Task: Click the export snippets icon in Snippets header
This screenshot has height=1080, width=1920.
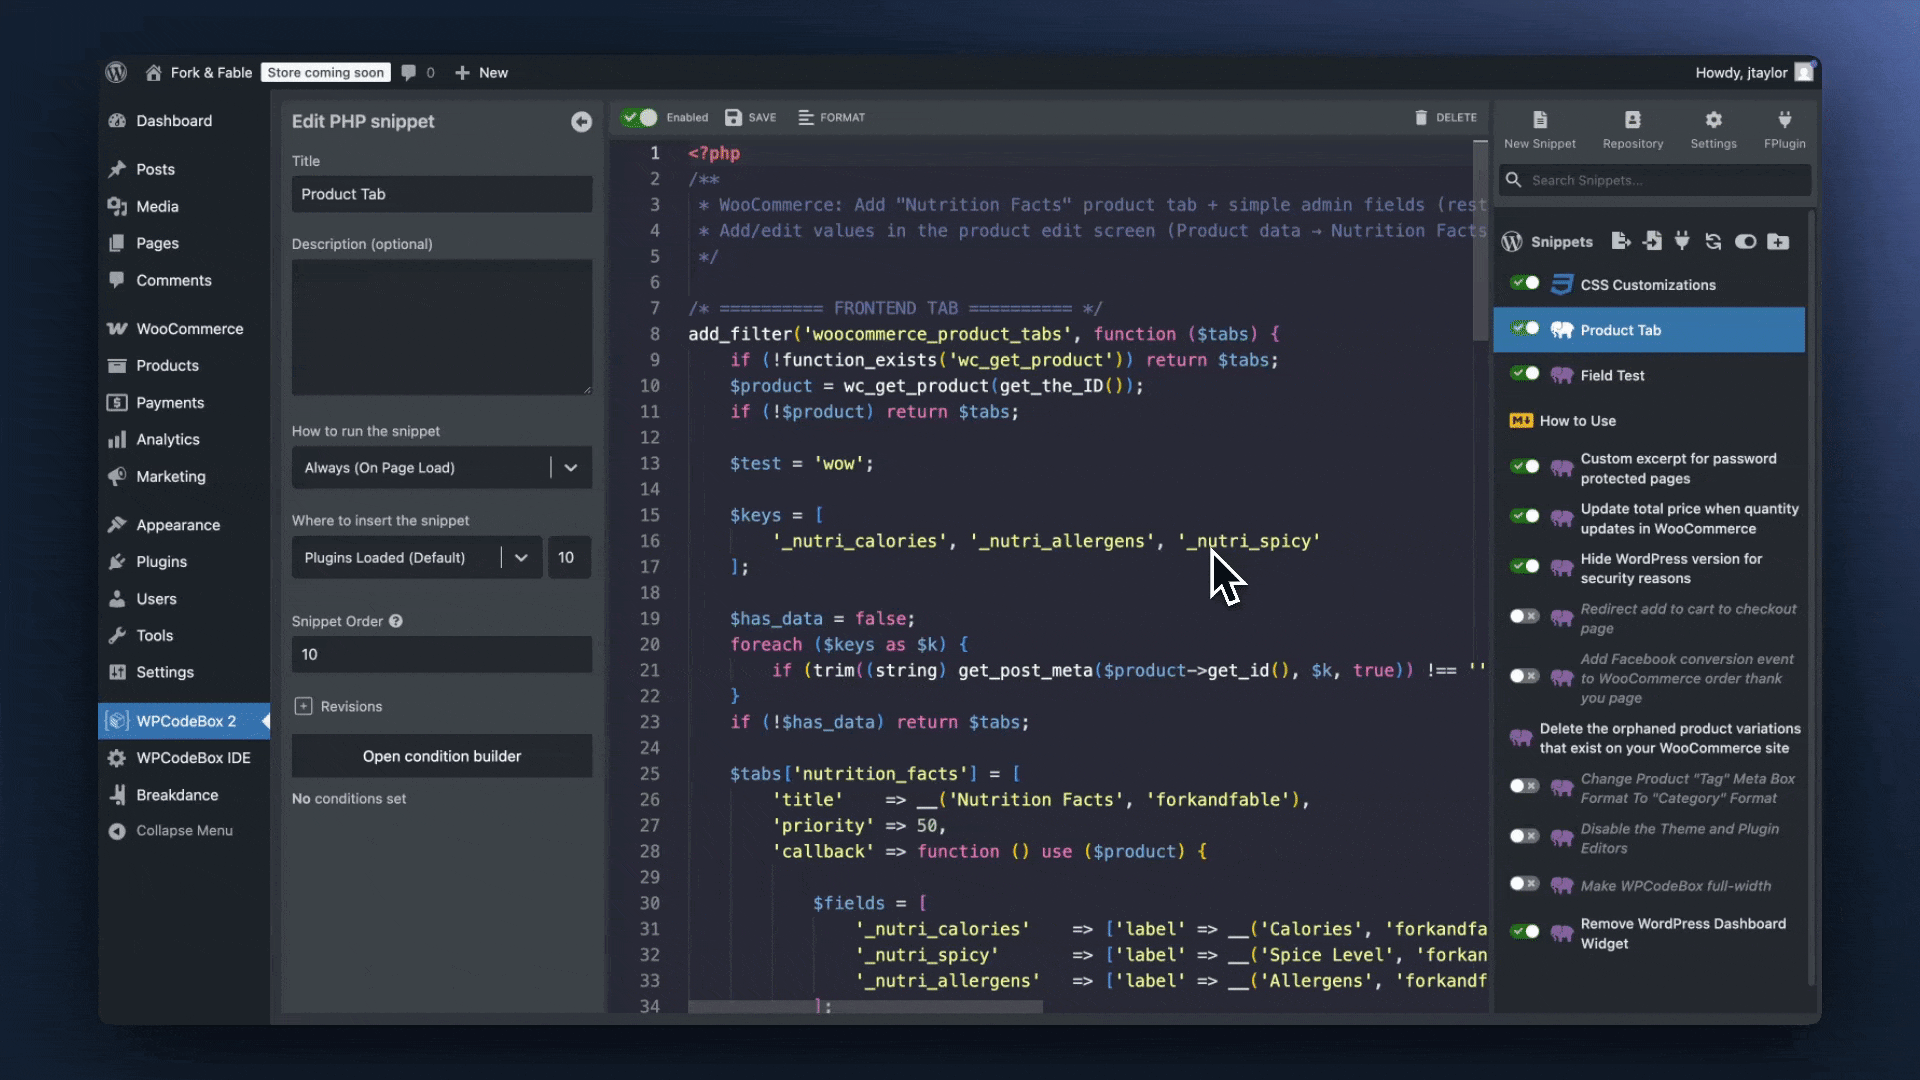Action: [x=1621, y=241]
